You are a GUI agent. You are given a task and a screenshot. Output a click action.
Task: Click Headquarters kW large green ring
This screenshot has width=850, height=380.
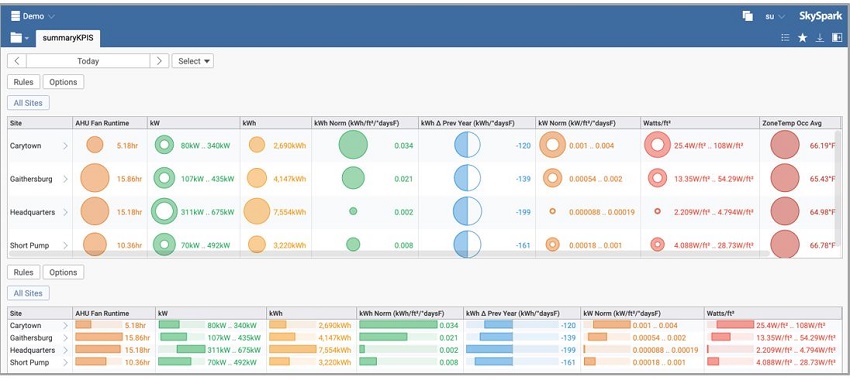164,211
